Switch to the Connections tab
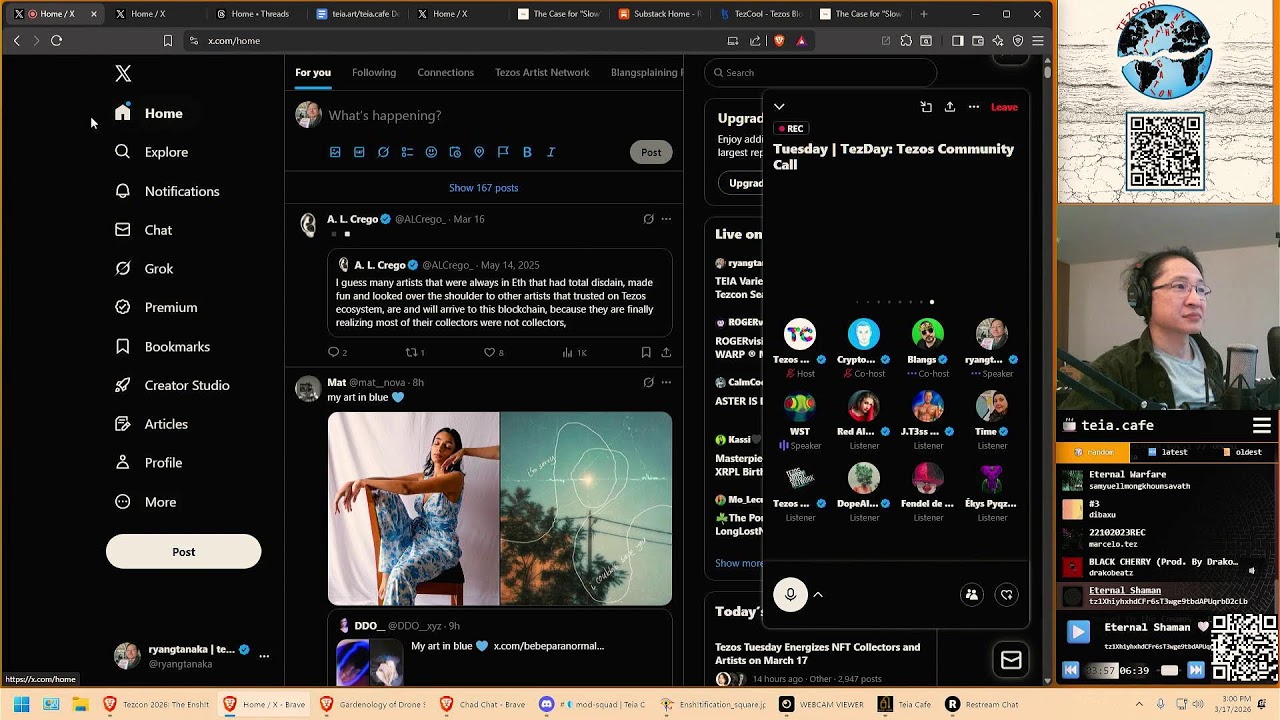Viewport: 1280px width, 720px height. tap(445, 72)
